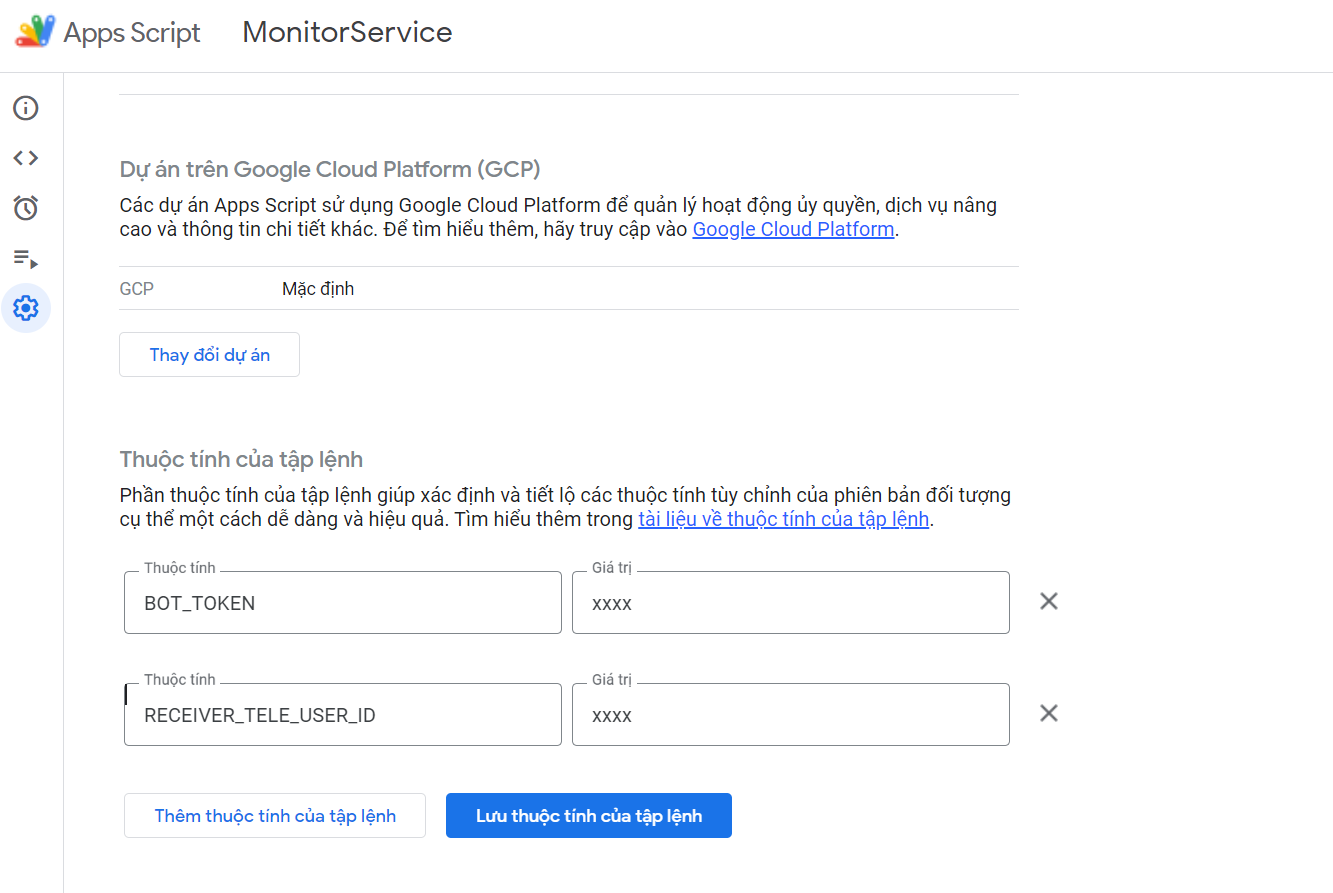The height and width of the screenshot is (893, 1333).
Task: Click the 'Apps Script' header text
Action: [131, 31]
